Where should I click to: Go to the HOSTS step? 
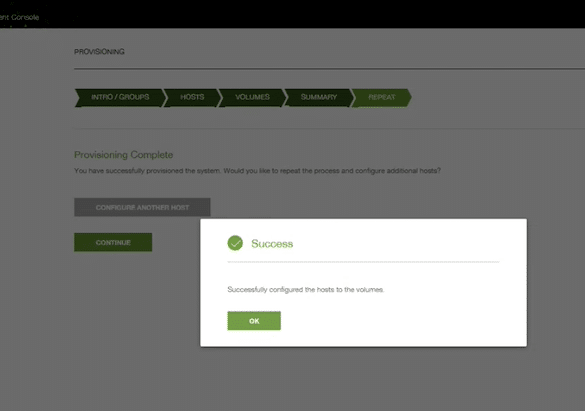192,97
